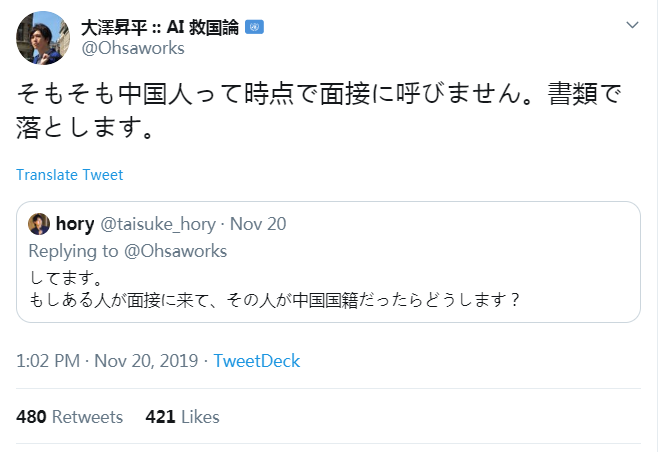Click @Ohsaworks mention in quoted reply line
Viewport: 659px width, 452px height.
pos(177,250)
